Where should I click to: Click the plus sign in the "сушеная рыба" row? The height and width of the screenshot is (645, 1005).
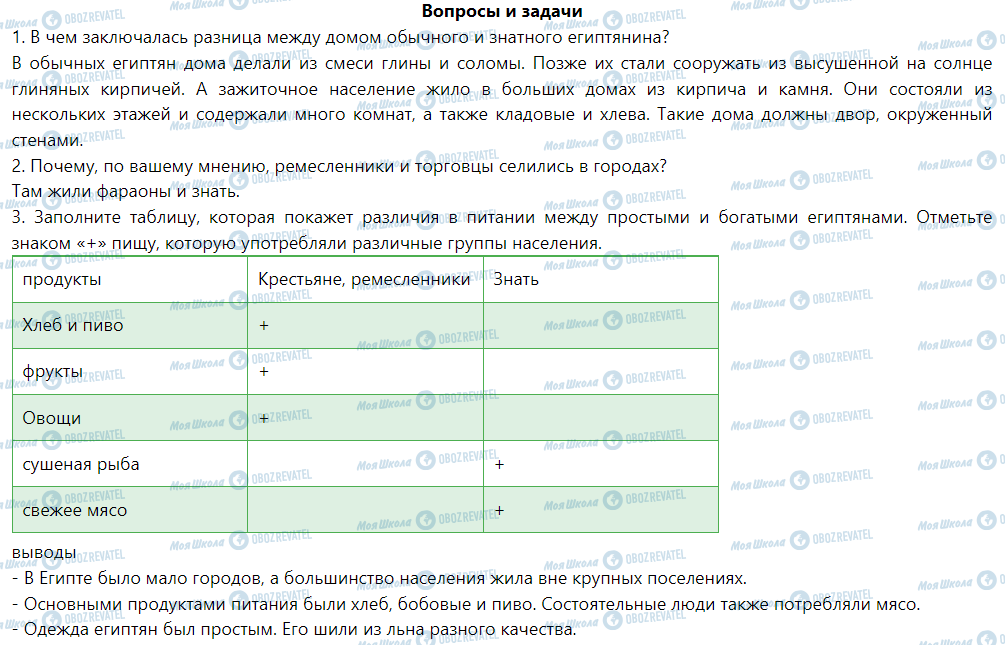498,465
